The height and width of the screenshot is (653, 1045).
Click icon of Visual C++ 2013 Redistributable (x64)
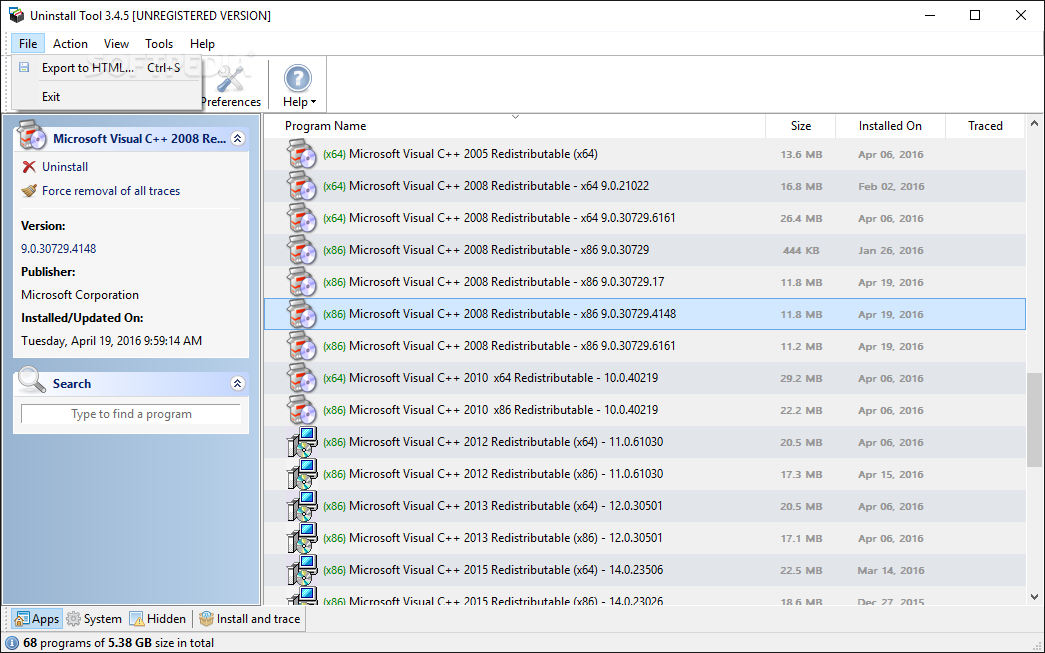[x=302, y=506]
